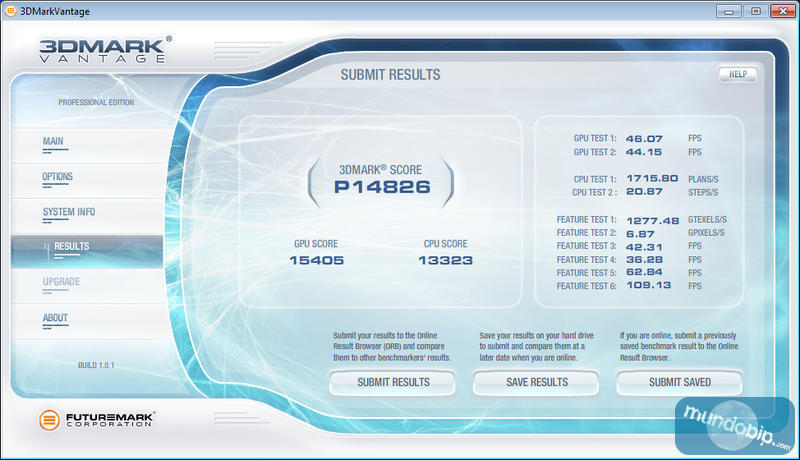Open the Upgrade section
The height and width of the screenshot is (460, 800).
(x=87, y=286)
